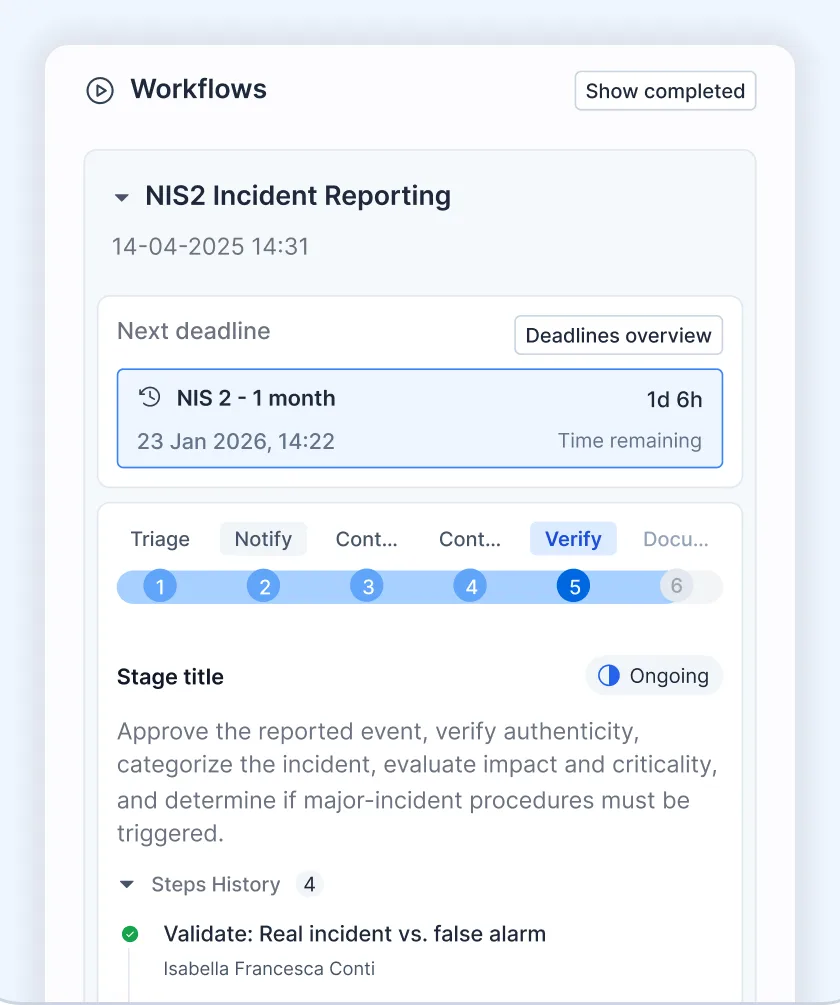Select the Verify stage tab
Screen dimensions: 840x1005
coord(573,539)
